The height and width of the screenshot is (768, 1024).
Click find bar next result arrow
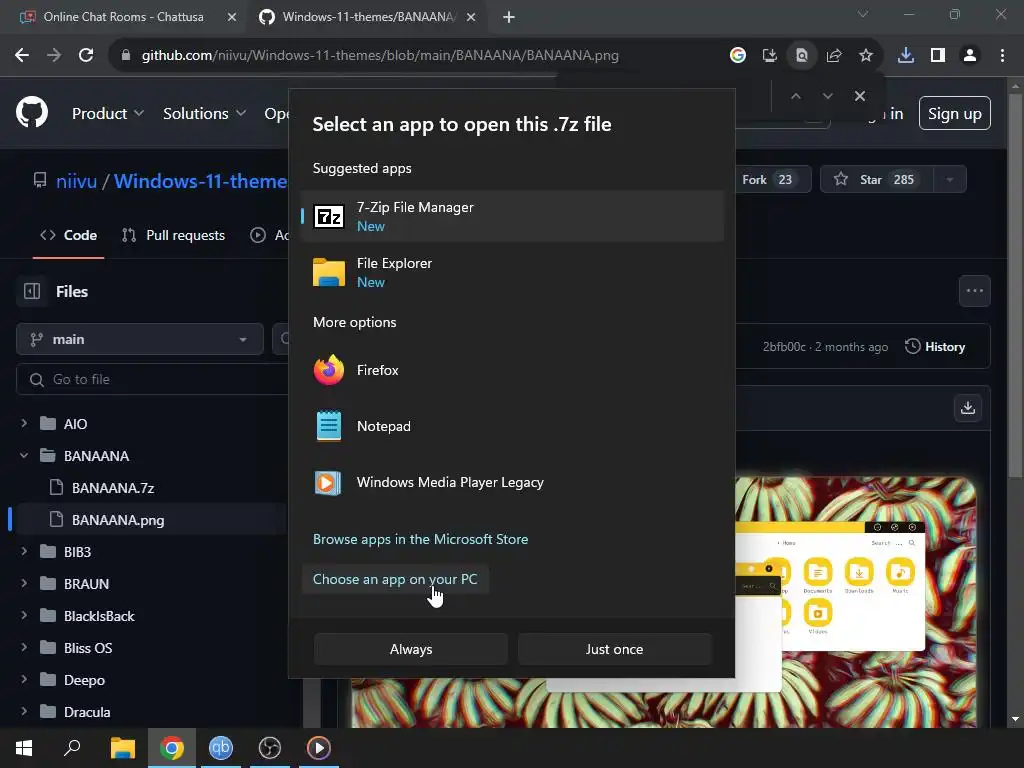(827, 96)
